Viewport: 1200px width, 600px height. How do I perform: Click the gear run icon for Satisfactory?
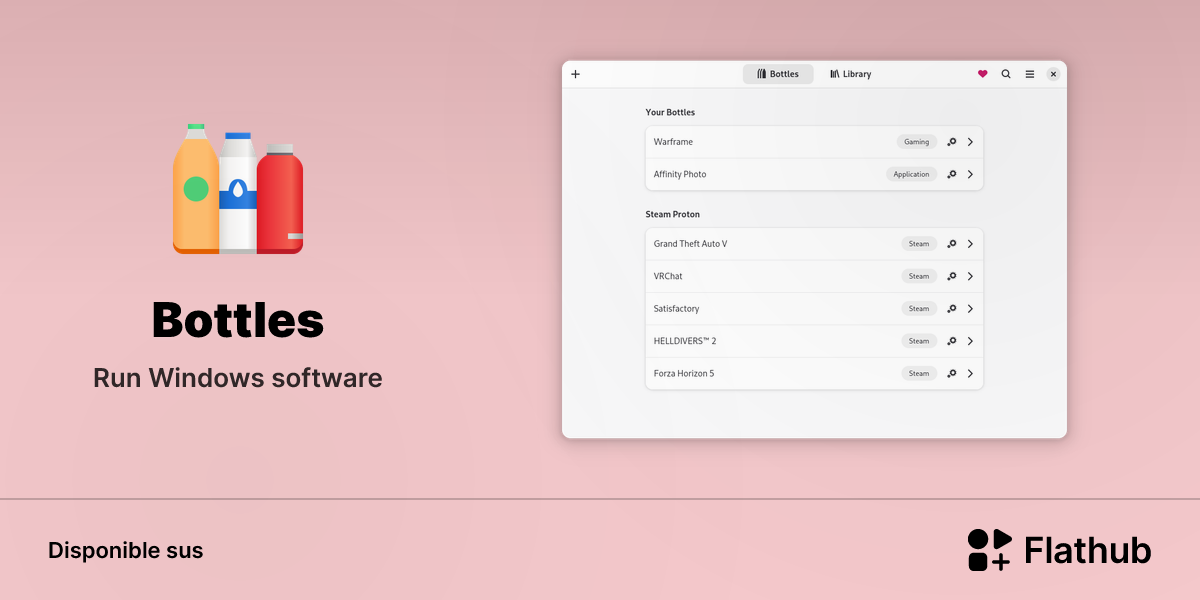click(x=952, y=309)
